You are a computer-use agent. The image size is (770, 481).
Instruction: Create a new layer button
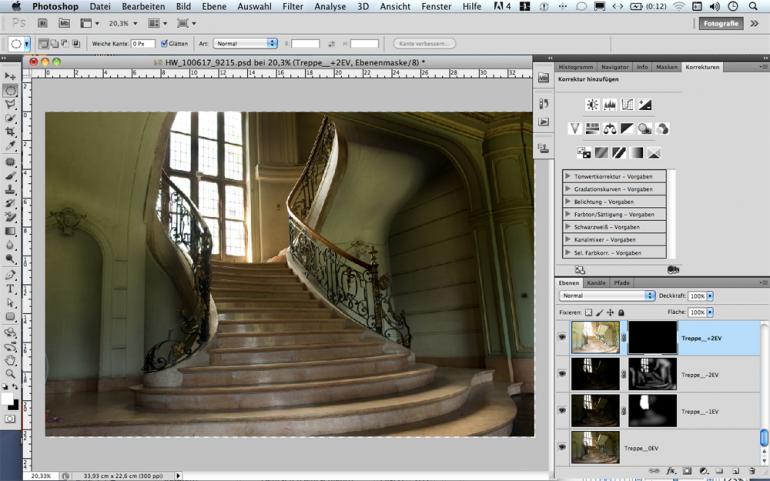(x=735, y=471)
